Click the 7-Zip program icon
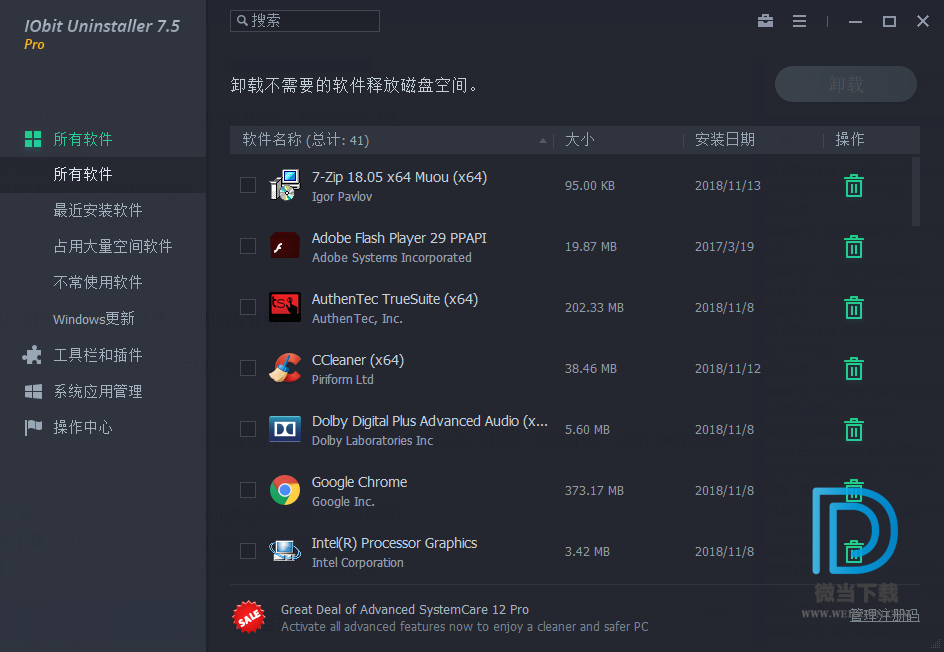 pyautogui.click(x=285, y=185)
